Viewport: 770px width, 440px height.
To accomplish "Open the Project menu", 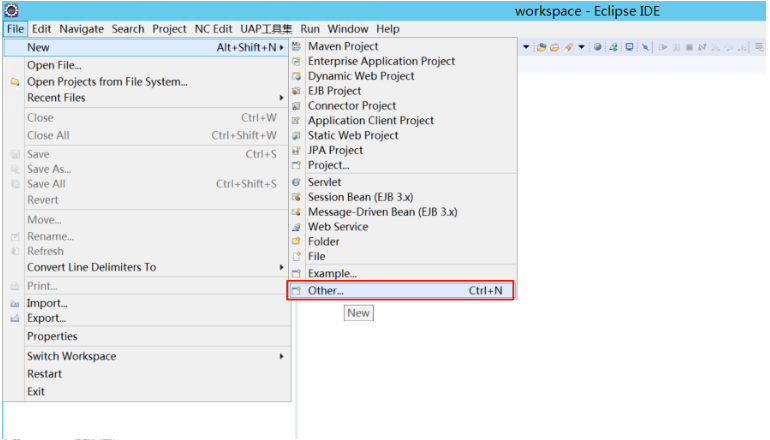I will click(x=169, y=29).
